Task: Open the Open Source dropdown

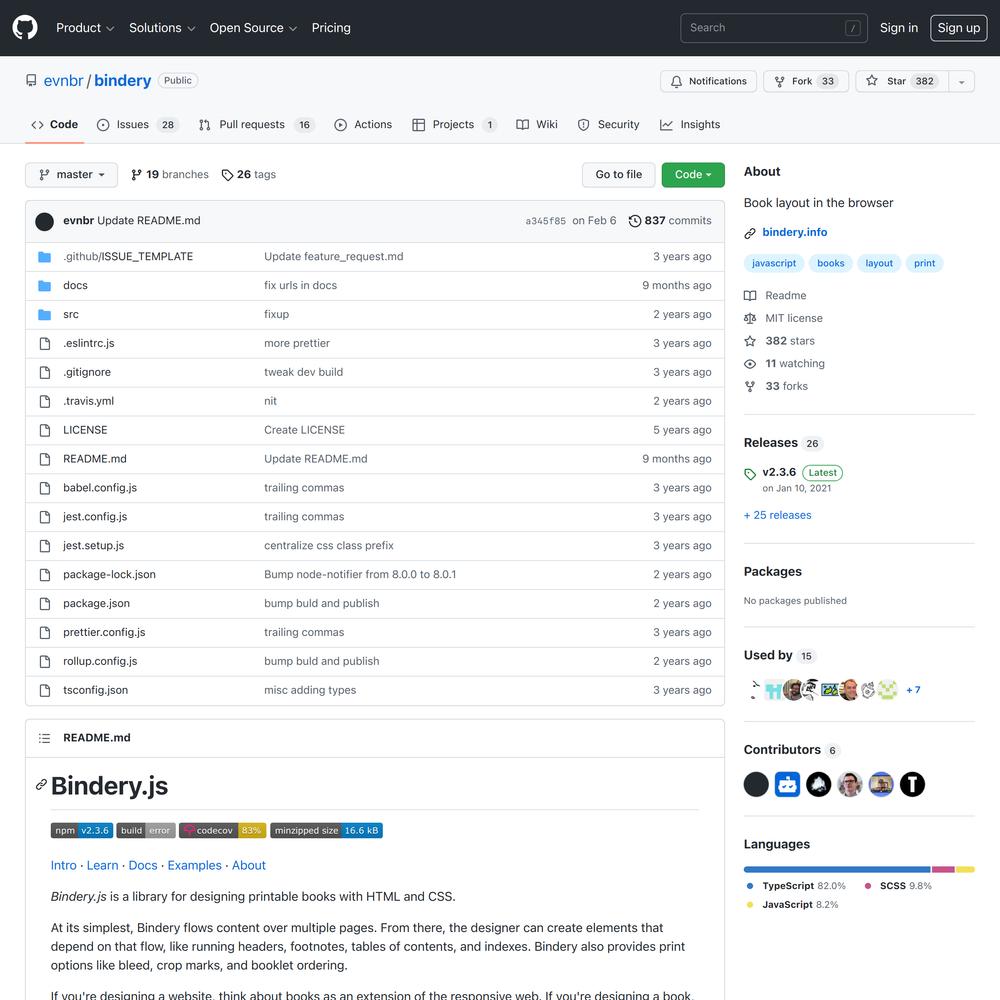Action: [253, 28]
